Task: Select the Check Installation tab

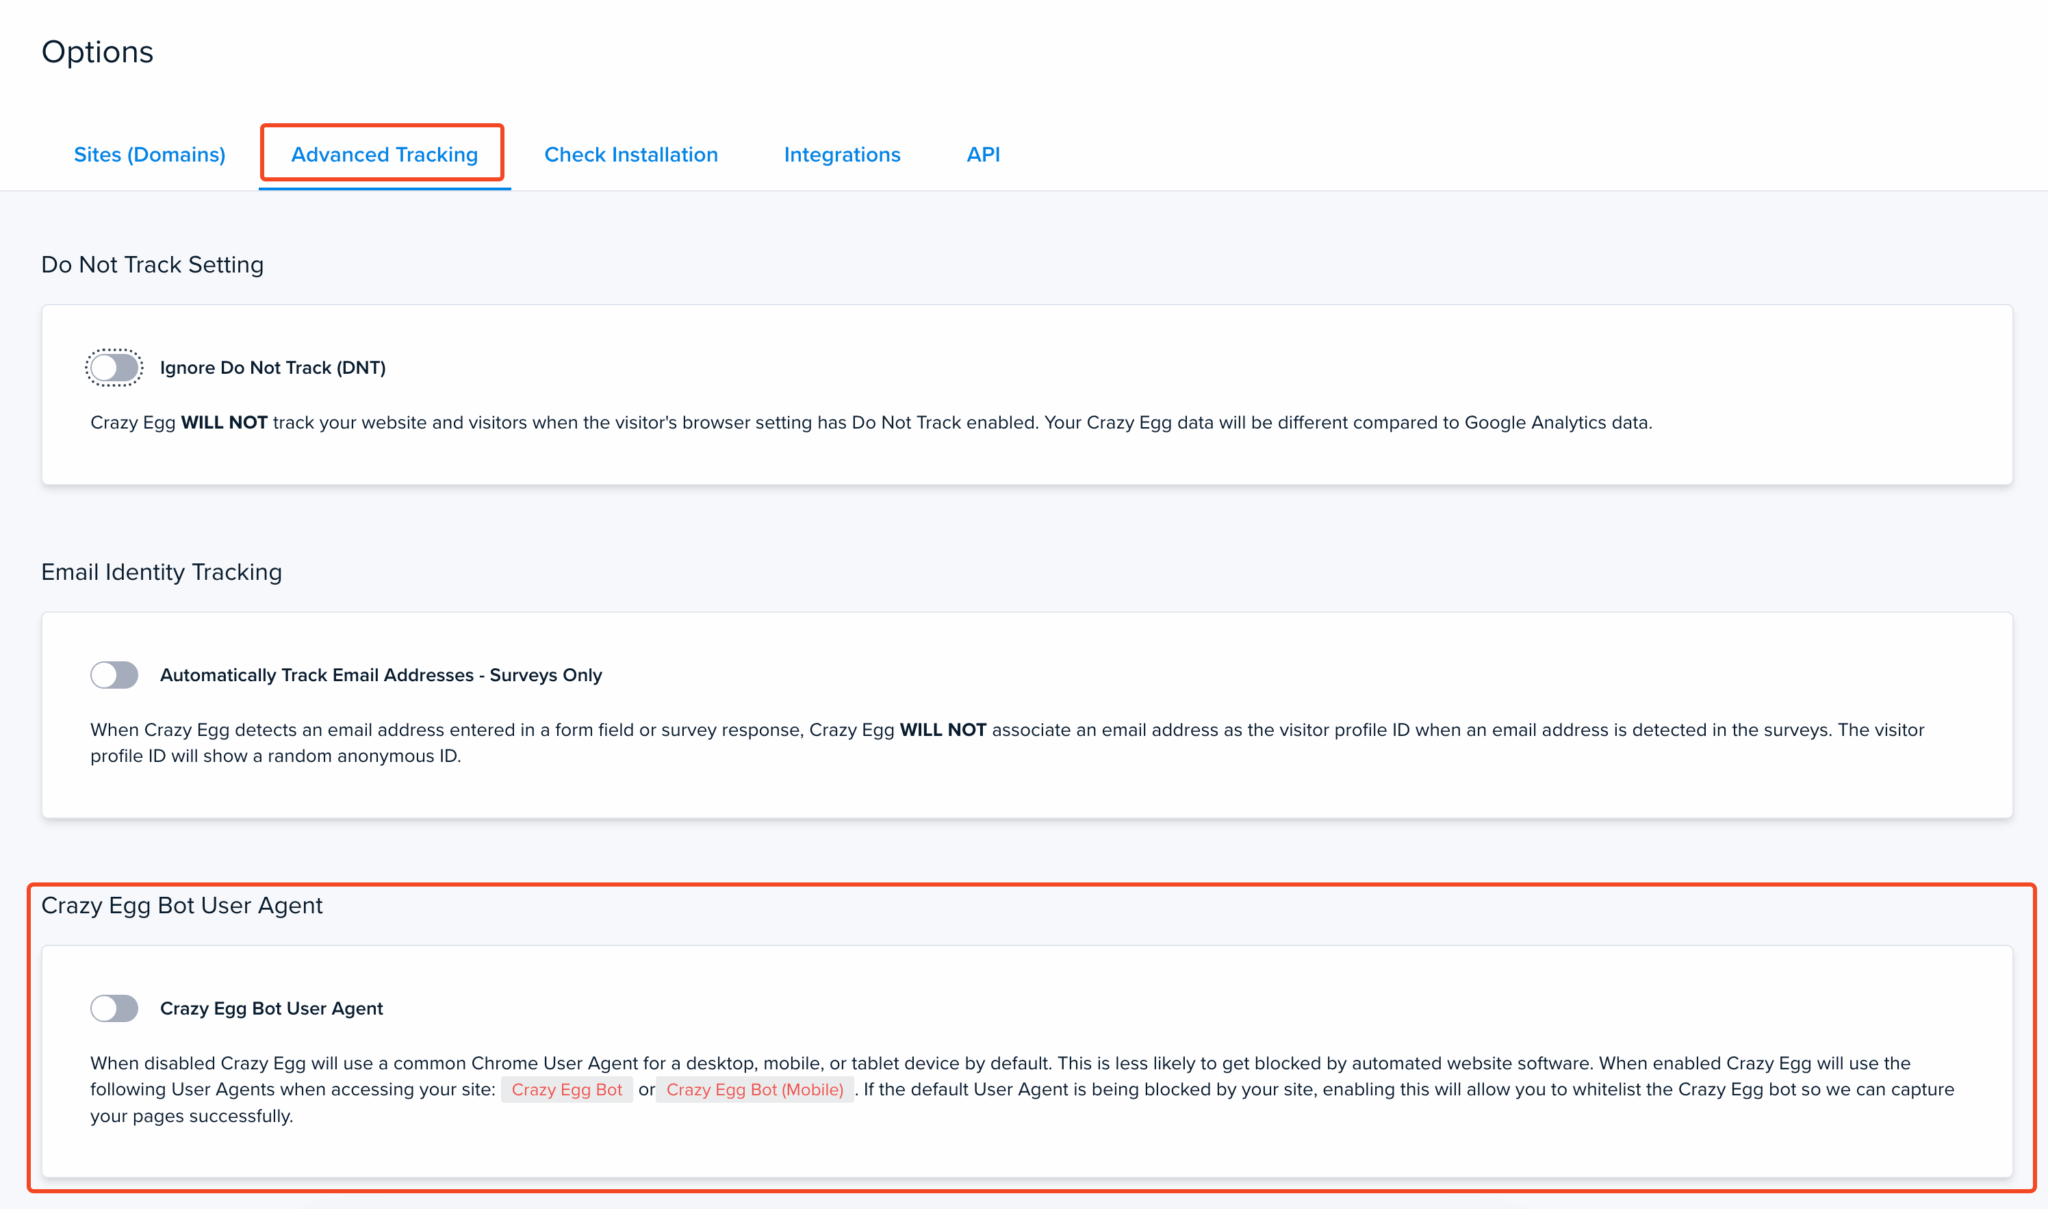Action: tap(631, 154)
